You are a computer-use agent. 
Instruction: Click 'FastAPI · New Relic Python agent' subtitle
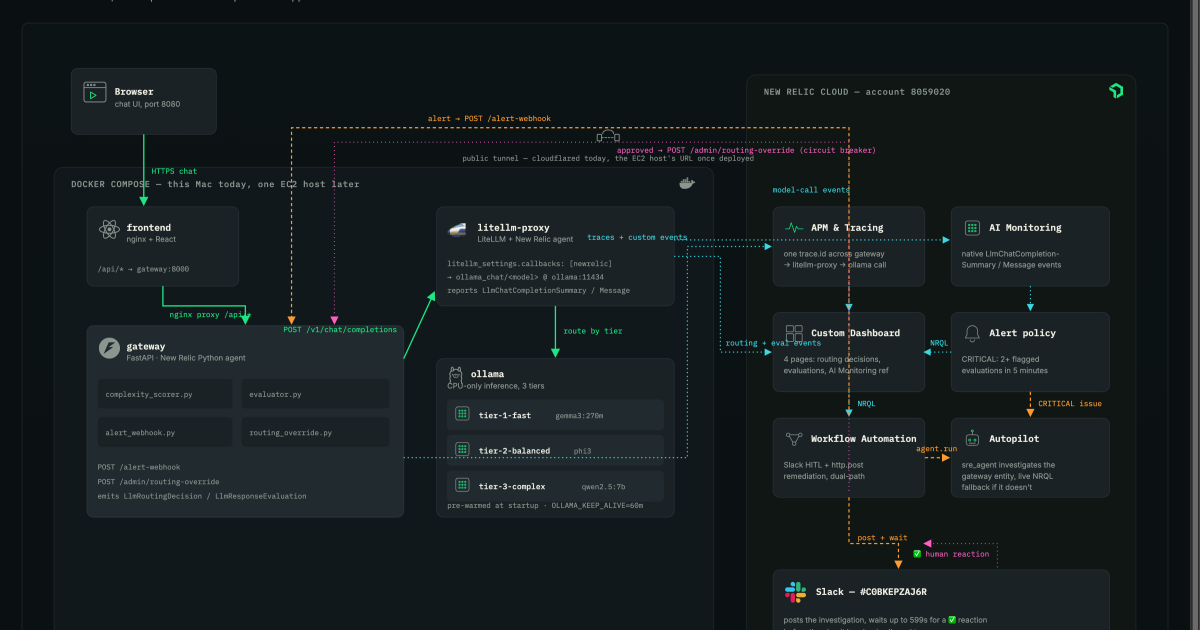(186, 357)
